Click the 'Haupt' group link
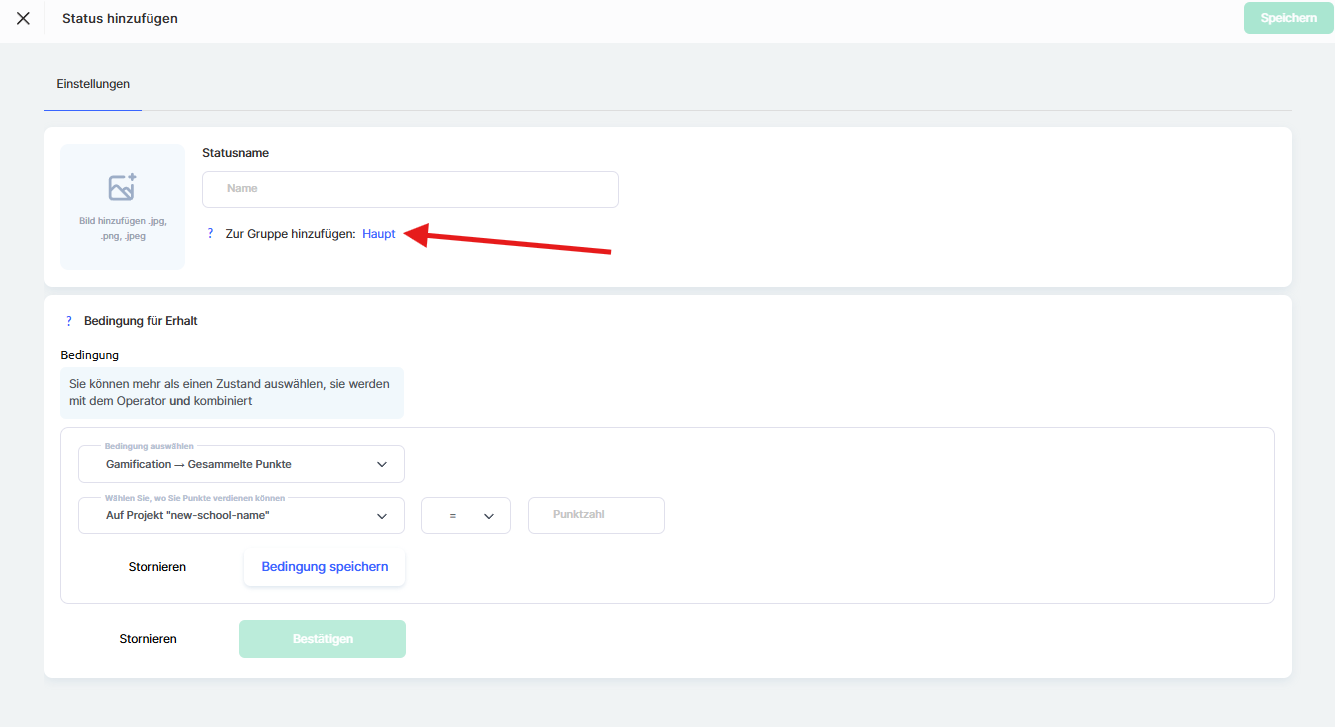The image size is (1335, 727). coord(379,234)
